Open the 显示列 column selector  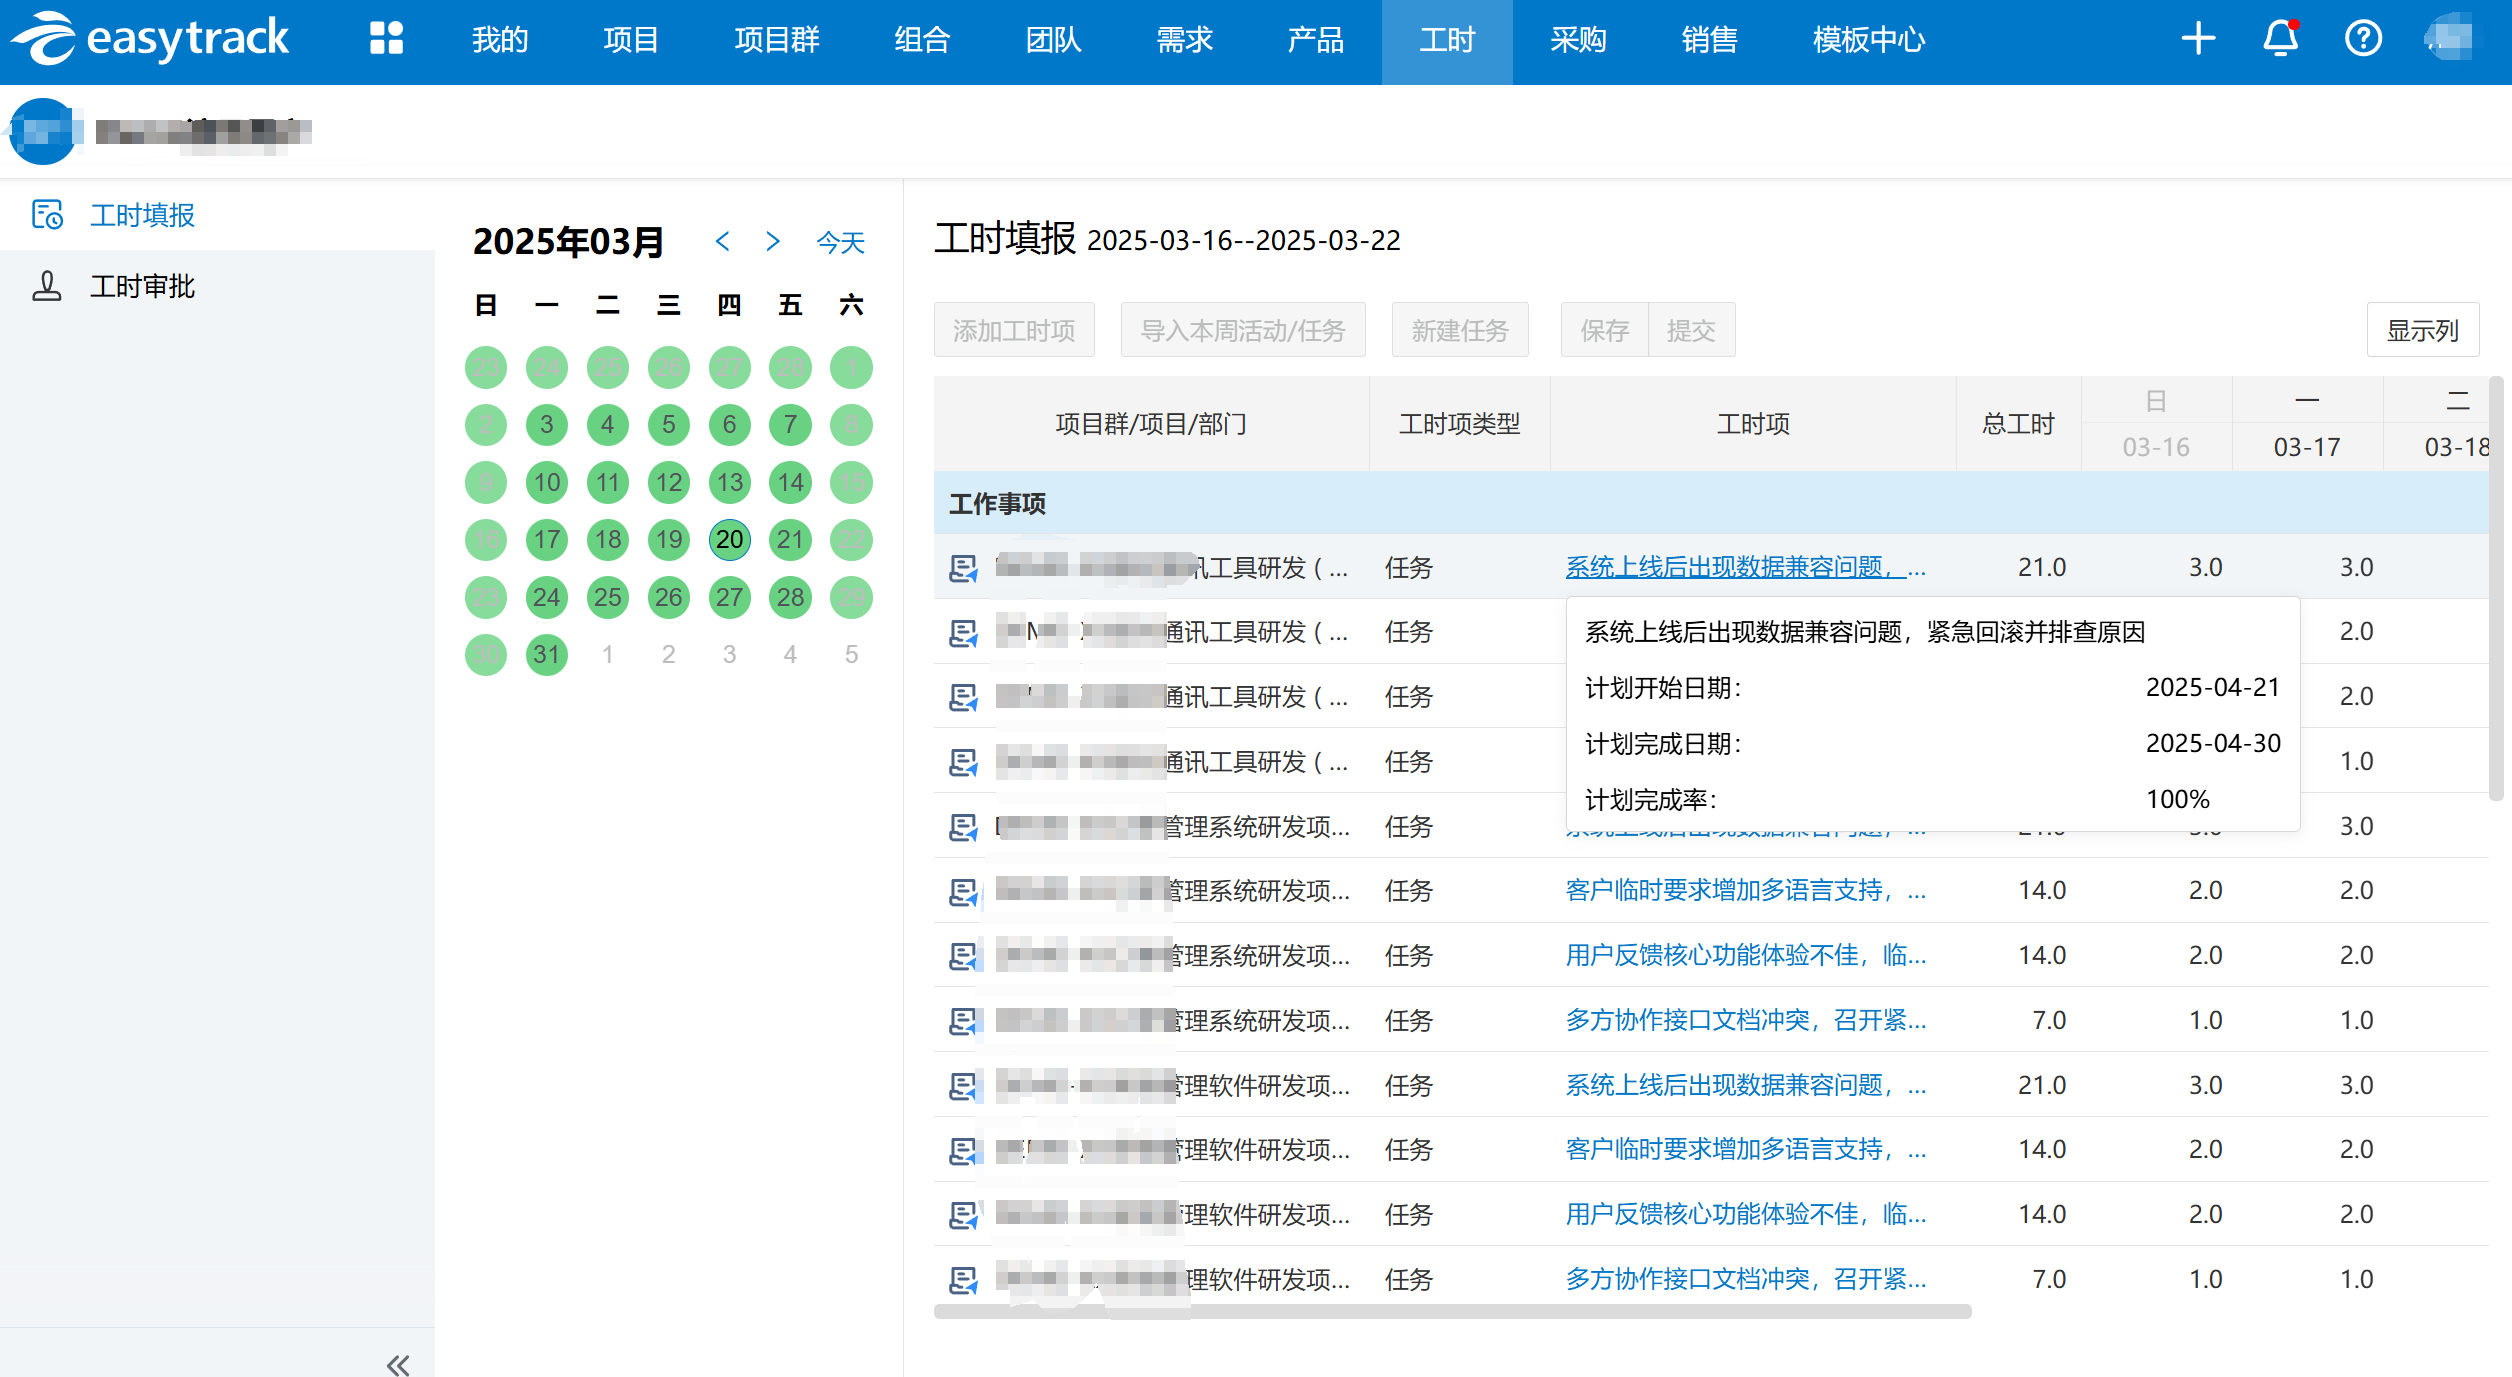click(x=2422, y=330)
